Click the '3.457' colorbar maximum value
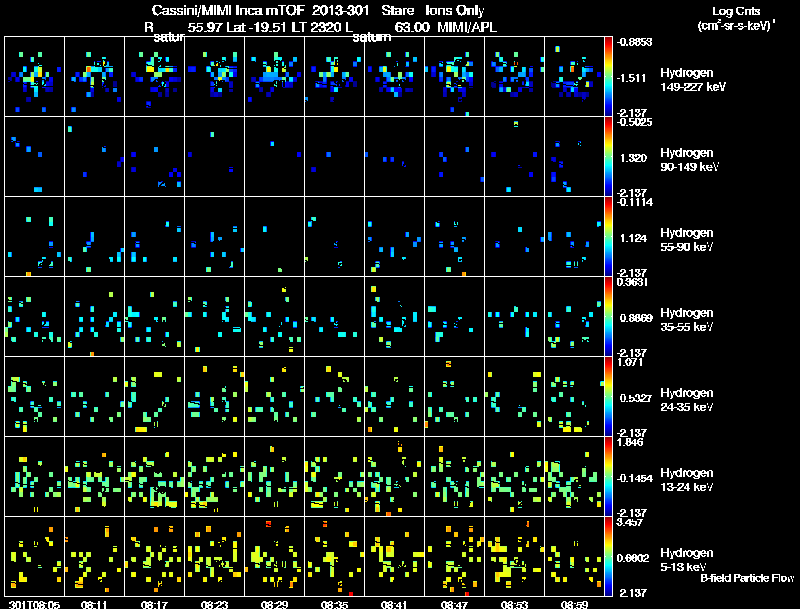 630,522
